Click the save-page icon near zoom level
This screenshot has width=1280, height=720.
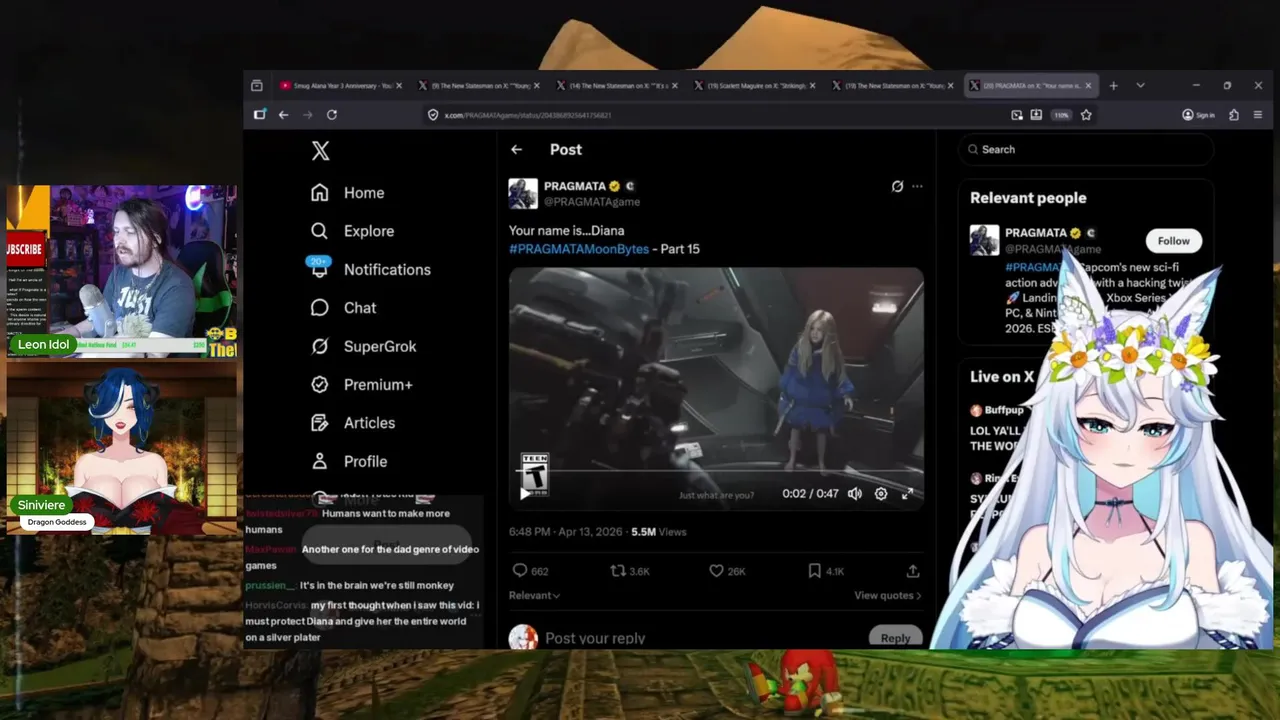click(x=1036, y=115)
